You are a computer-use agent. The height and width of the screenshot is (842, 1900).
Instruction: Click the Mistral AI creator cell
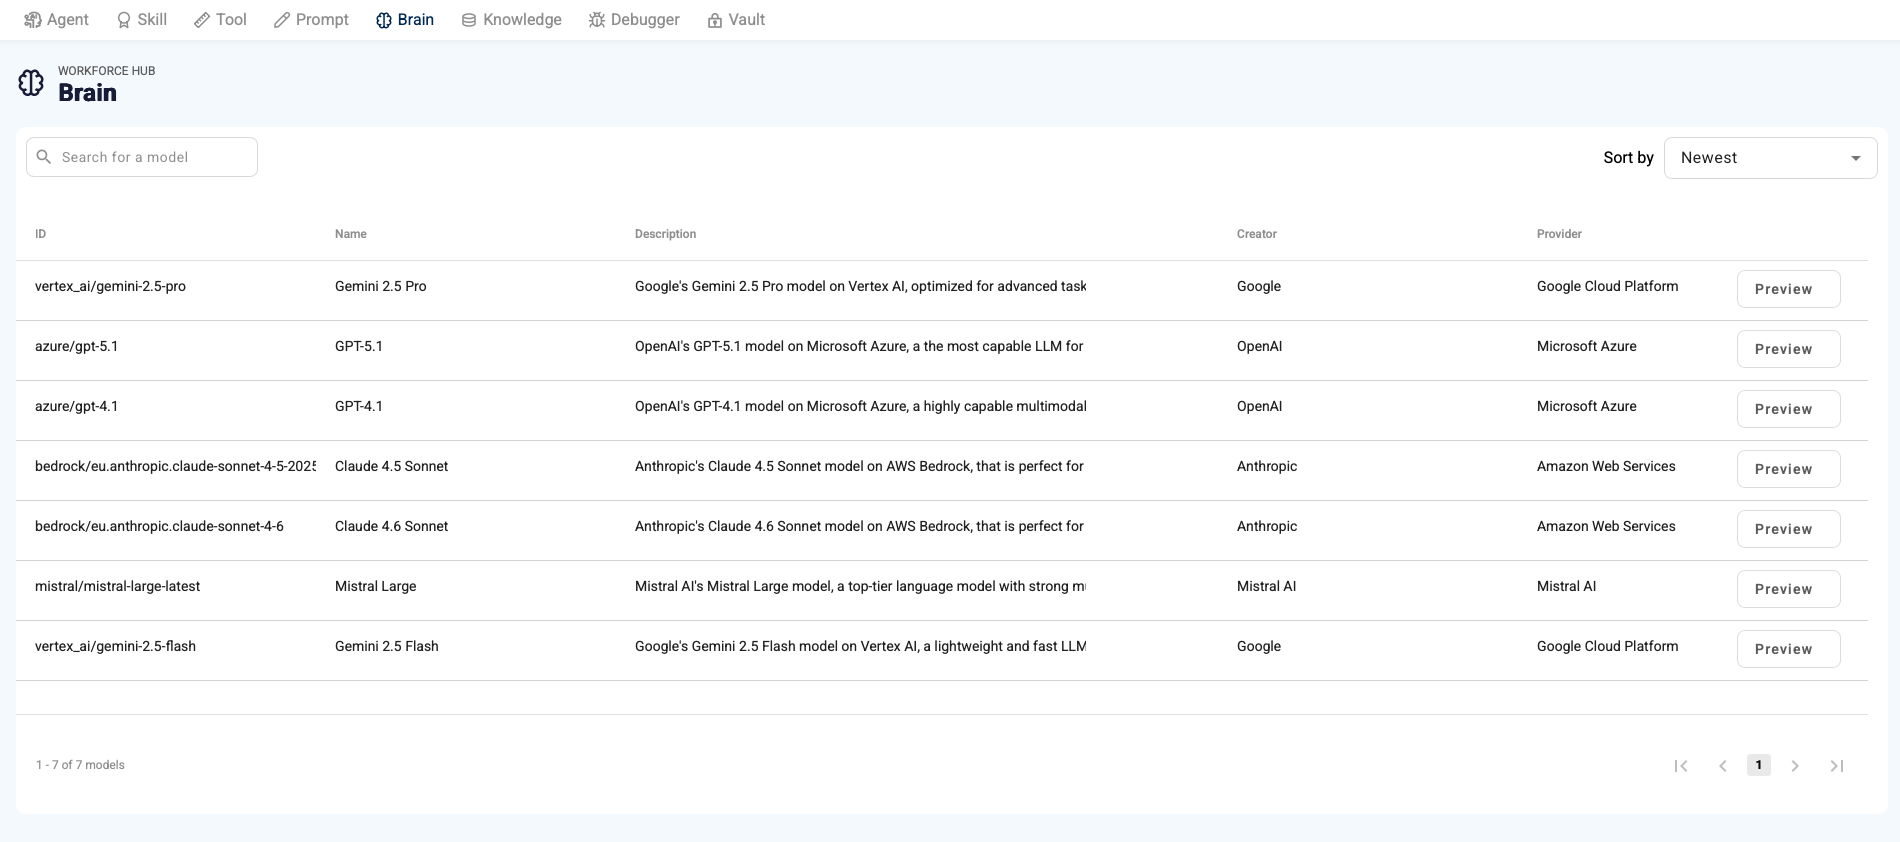coord(1266,586)
